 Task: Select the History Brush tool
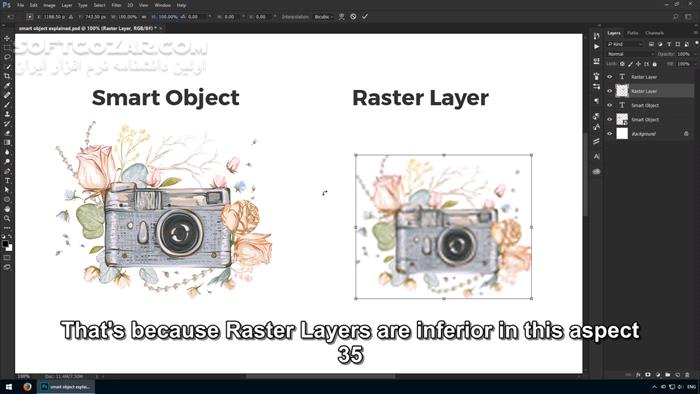[x=7, y=124]
